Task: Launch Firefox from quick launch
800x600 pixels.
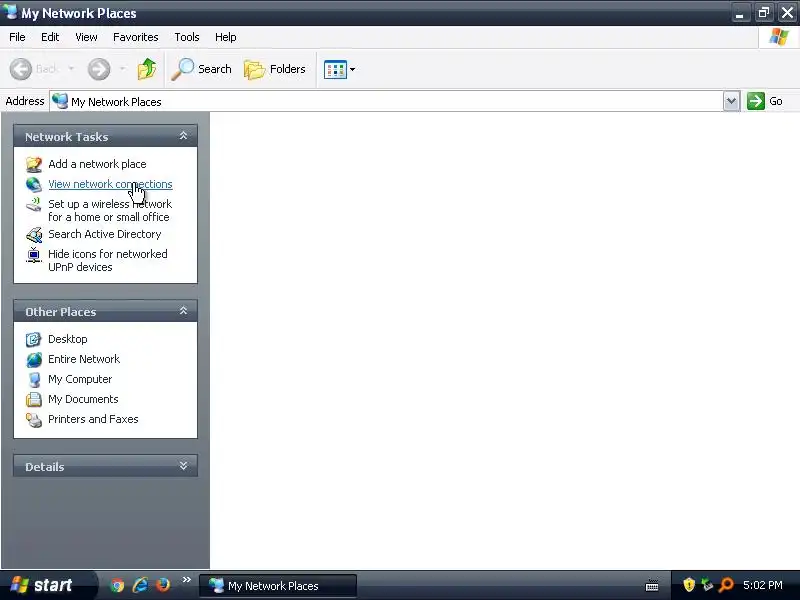Action: click(163, 585)
